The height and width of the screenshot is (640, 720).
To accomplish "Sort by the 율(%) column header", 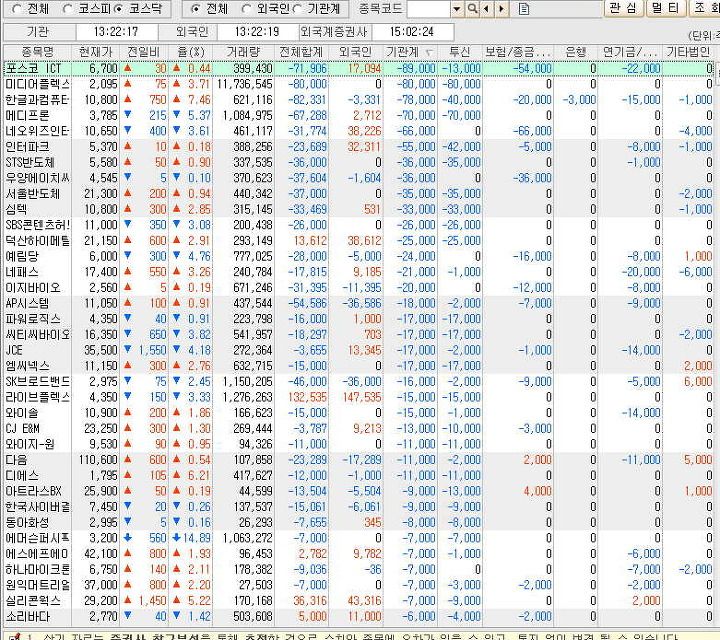I will pos(191,52).
